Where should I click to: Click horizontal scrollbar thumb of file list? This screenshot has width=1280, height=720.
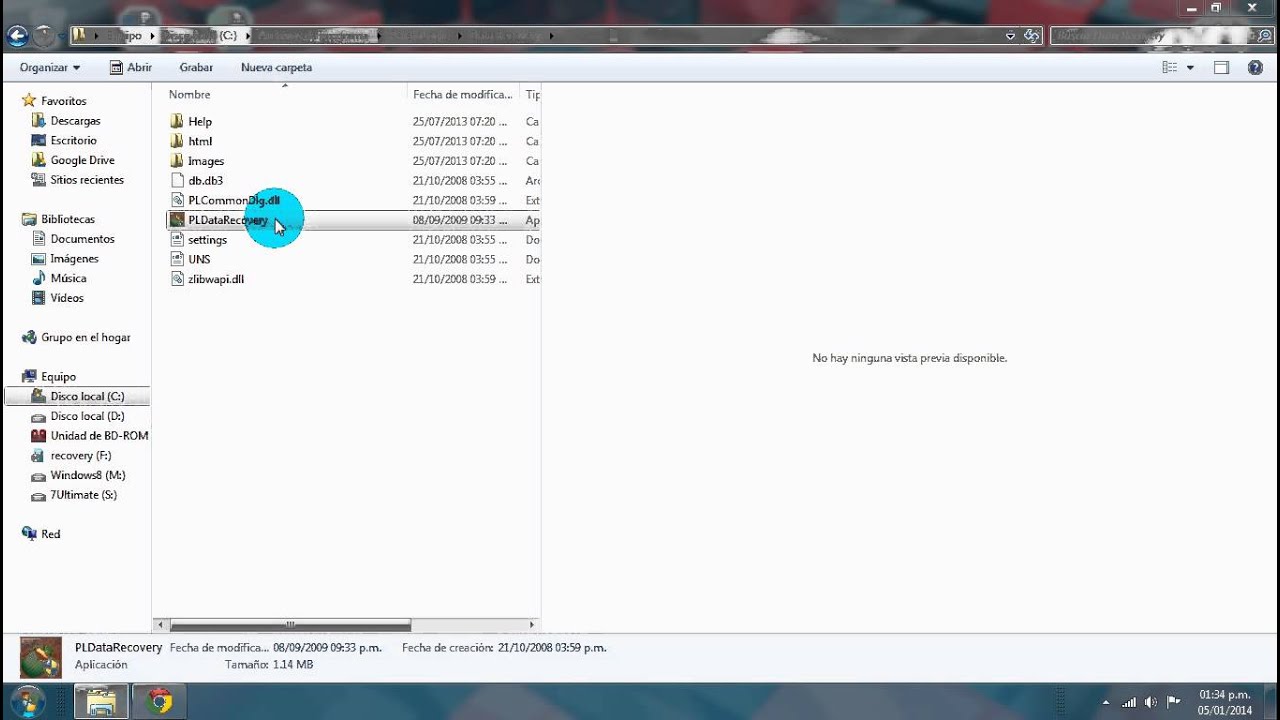pos(290,625)
